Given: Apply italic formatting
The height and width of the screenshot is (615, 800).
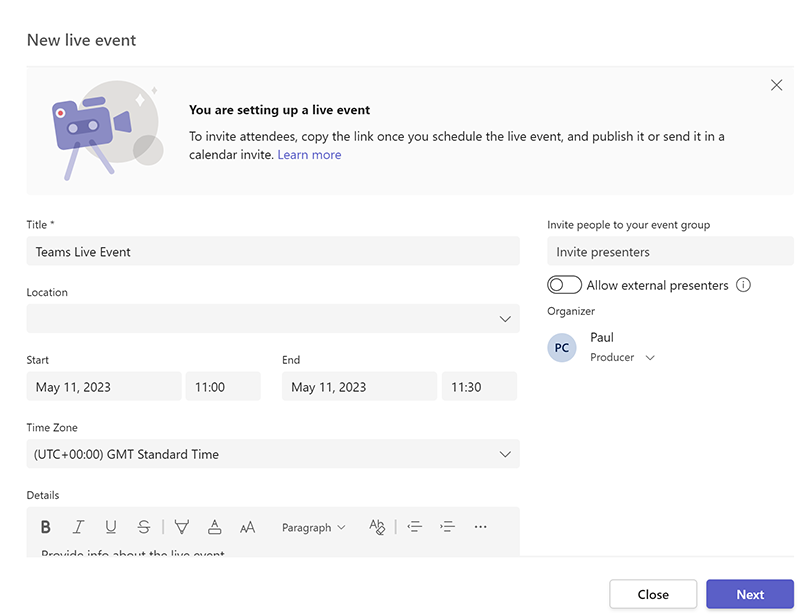Looking at the screenshot, I should point(78,527).
